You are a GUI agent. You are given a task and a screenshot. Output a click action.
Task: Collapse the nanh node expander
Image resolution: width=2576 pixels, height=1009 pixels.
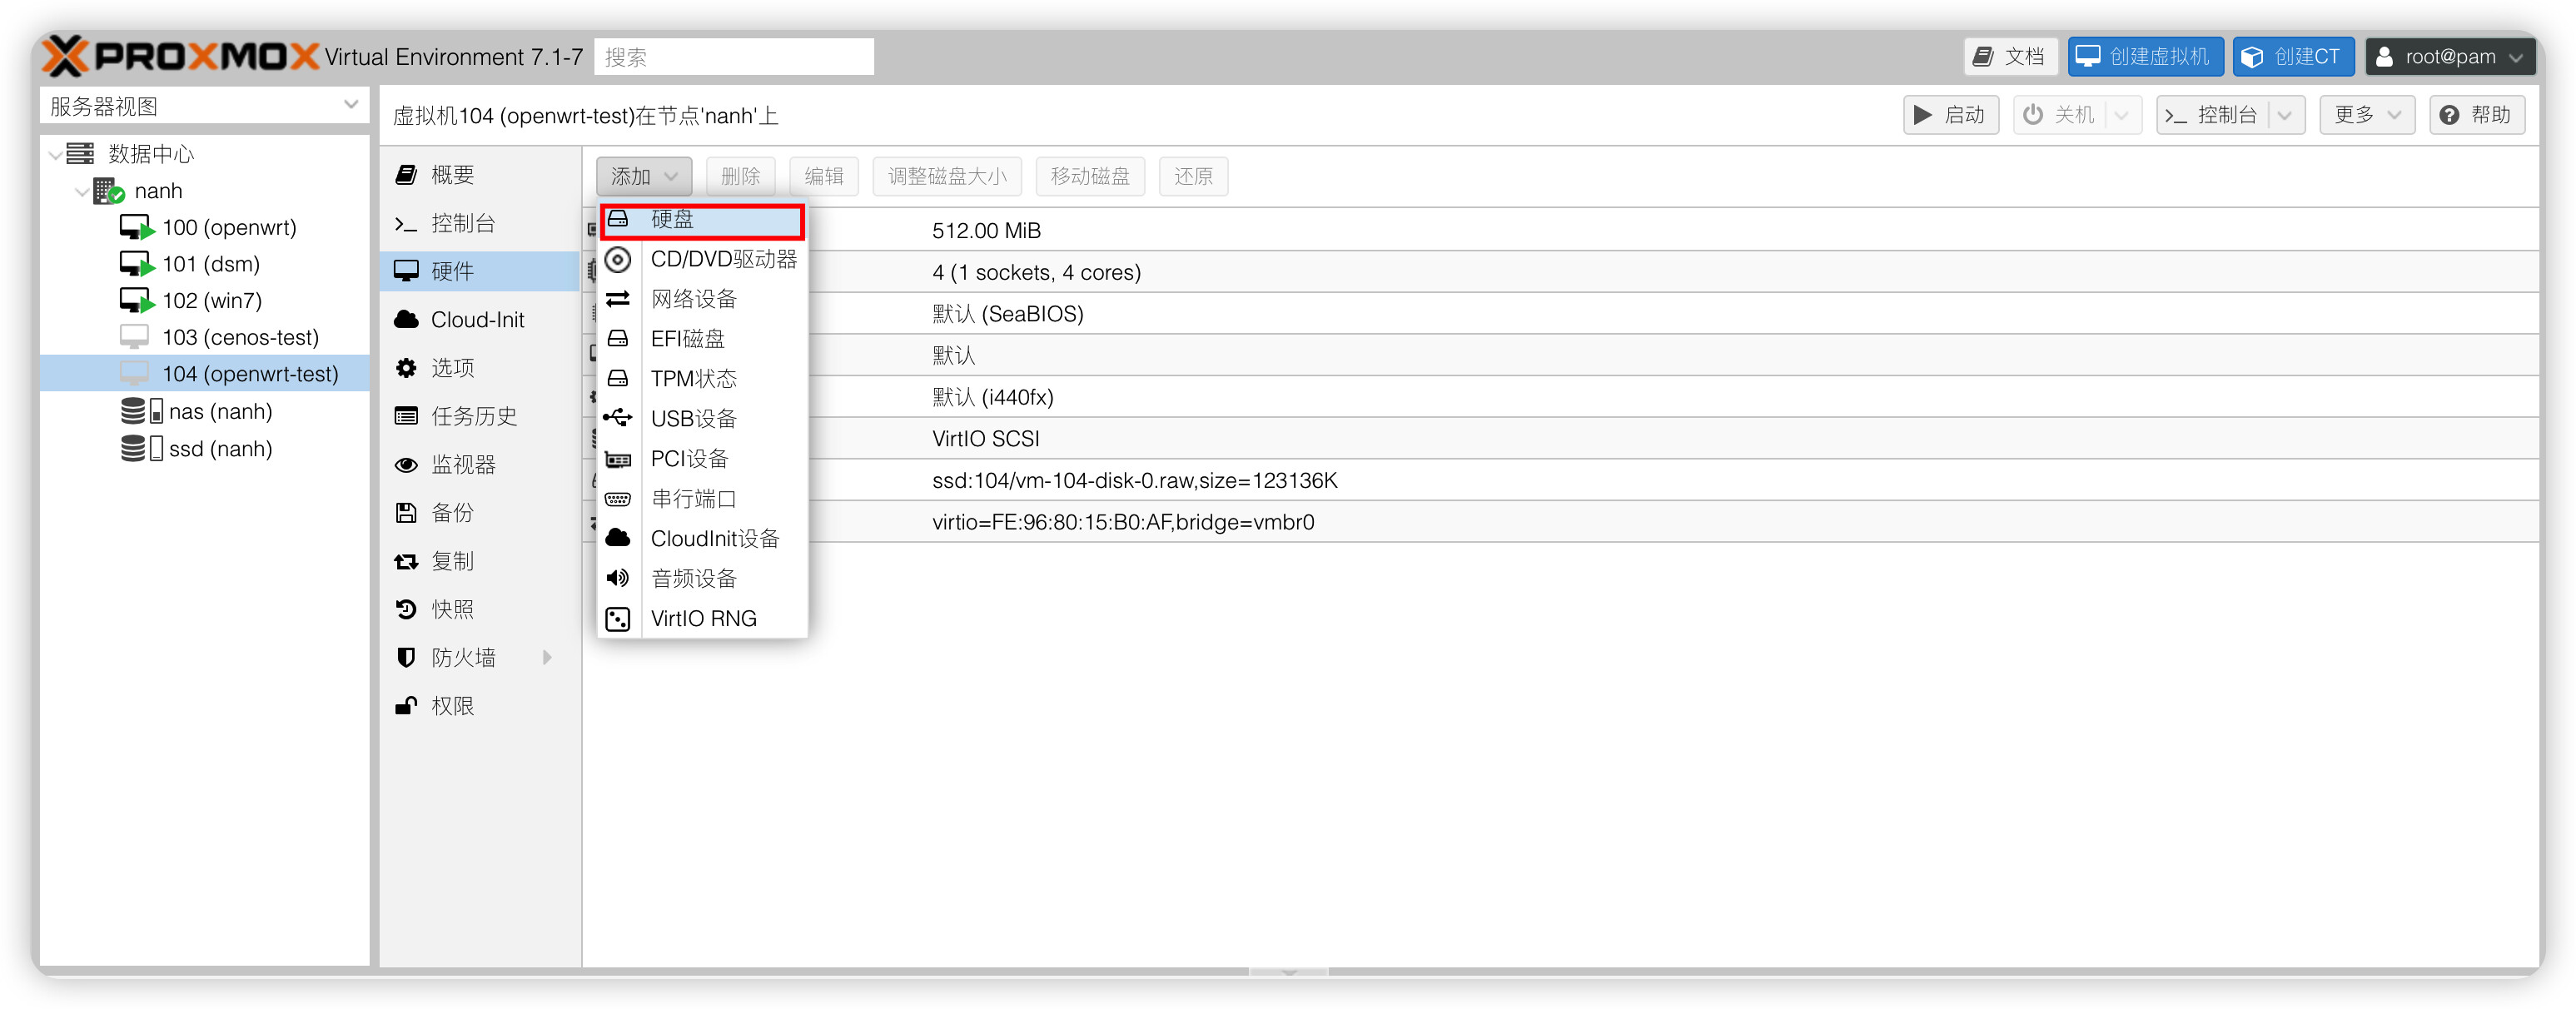tap(81, 191)
